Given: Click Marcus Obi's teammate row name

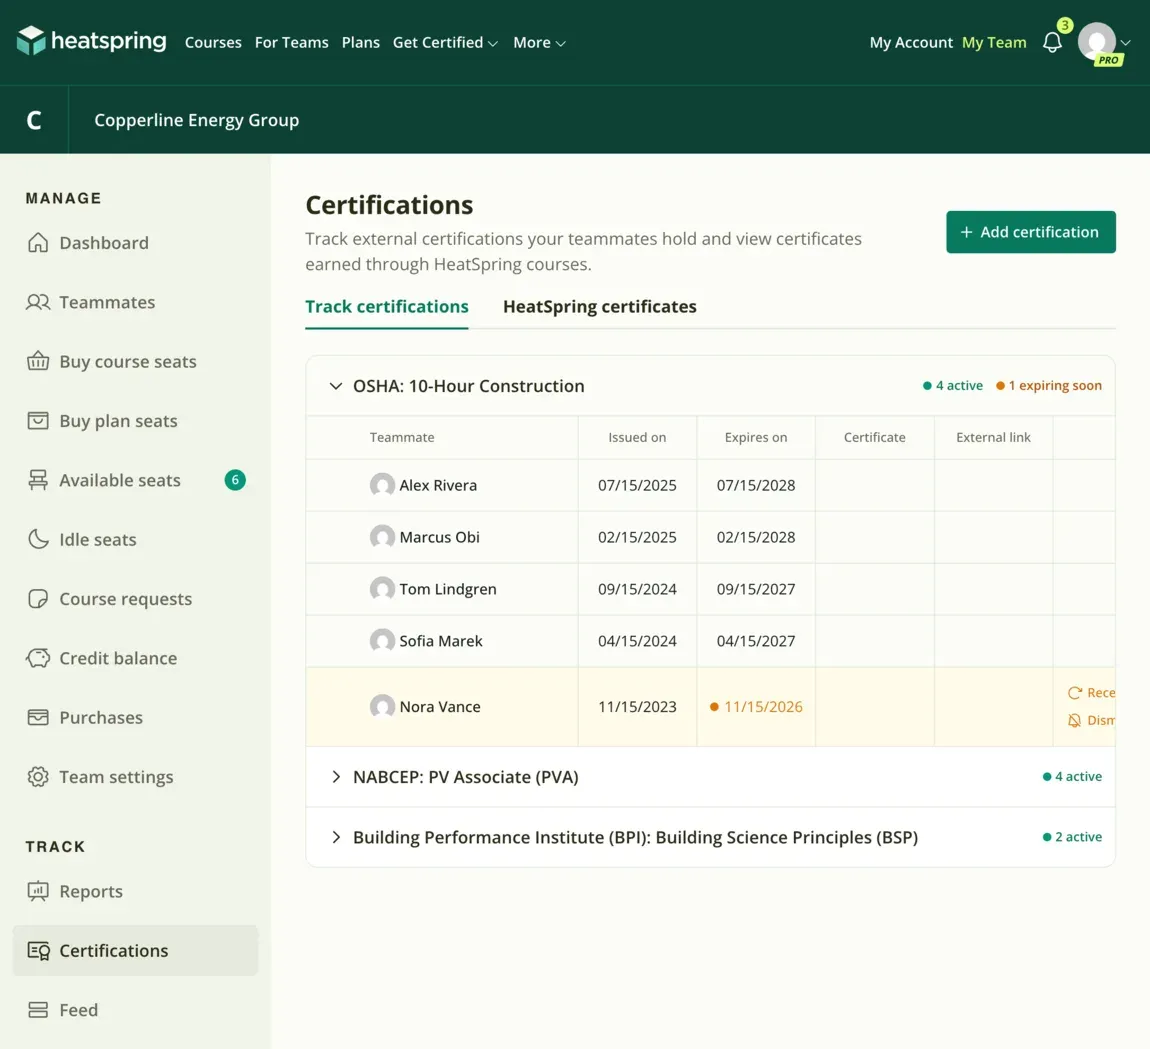Looking at the screenshot, I should coord(439,537).
